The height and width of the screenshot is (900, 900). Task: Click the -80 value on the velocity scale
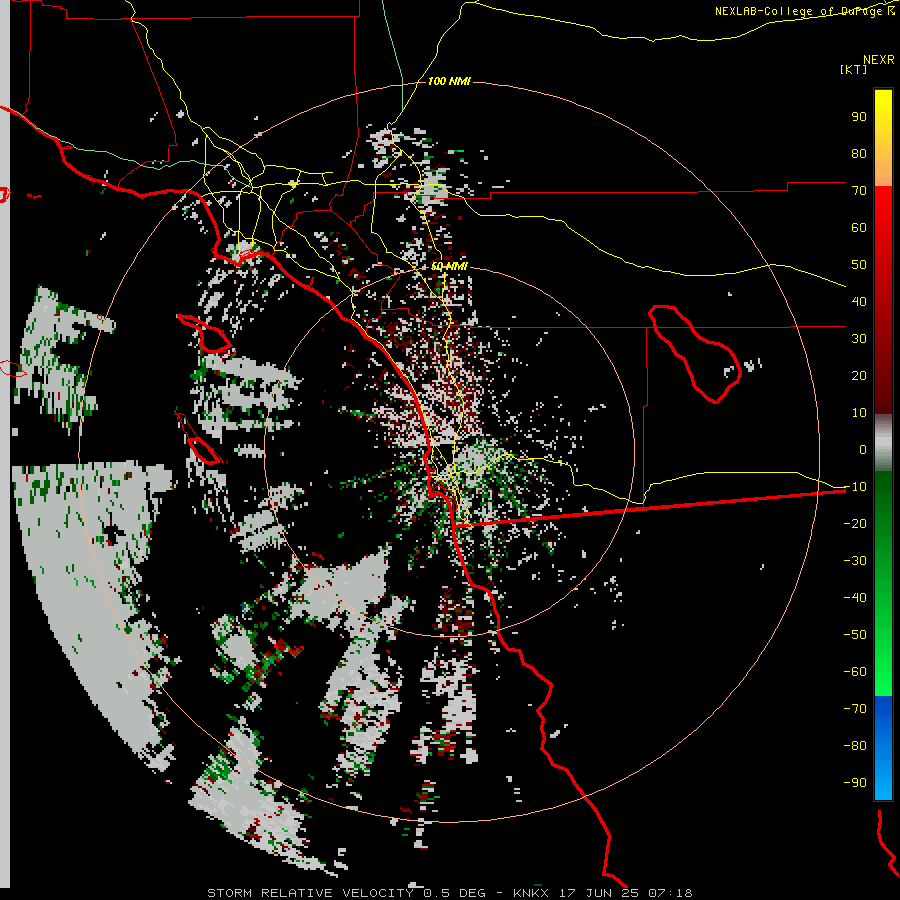855,746
